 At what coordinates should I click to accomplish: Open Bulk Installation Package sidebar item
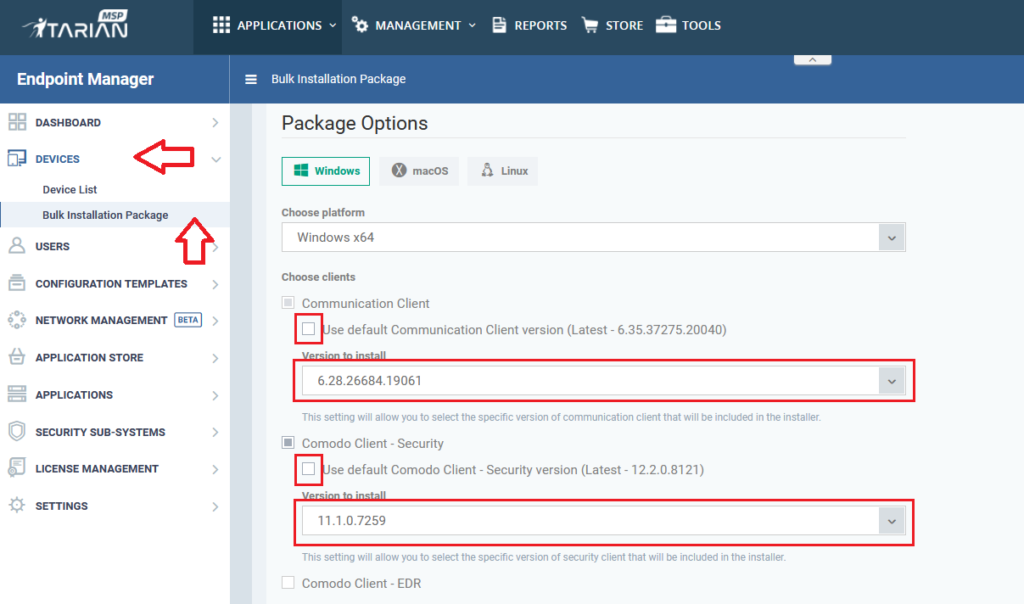coord(105,215)
